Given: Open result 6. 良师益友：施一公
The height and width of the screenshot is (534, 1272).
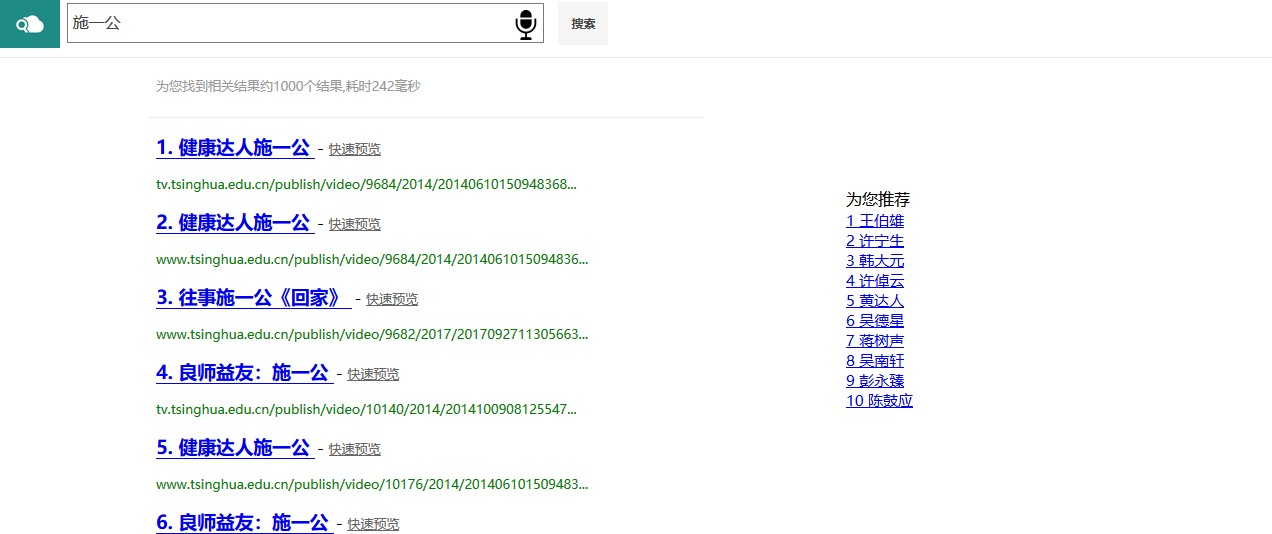Looking at the screenshot, I should 244,523.
